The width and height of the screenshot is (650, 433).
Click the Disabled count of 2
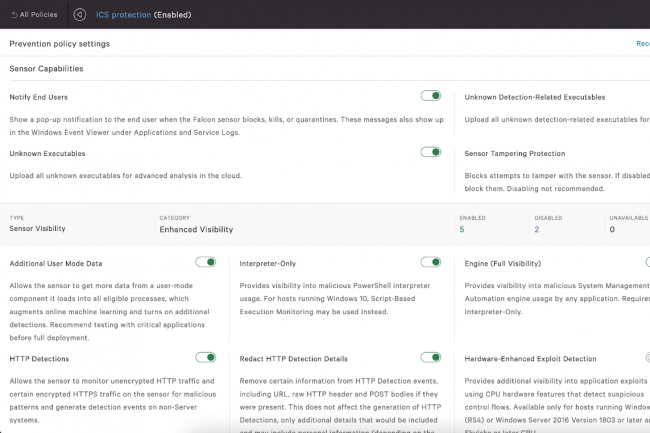pyautogui.click(x=536, y=229)
